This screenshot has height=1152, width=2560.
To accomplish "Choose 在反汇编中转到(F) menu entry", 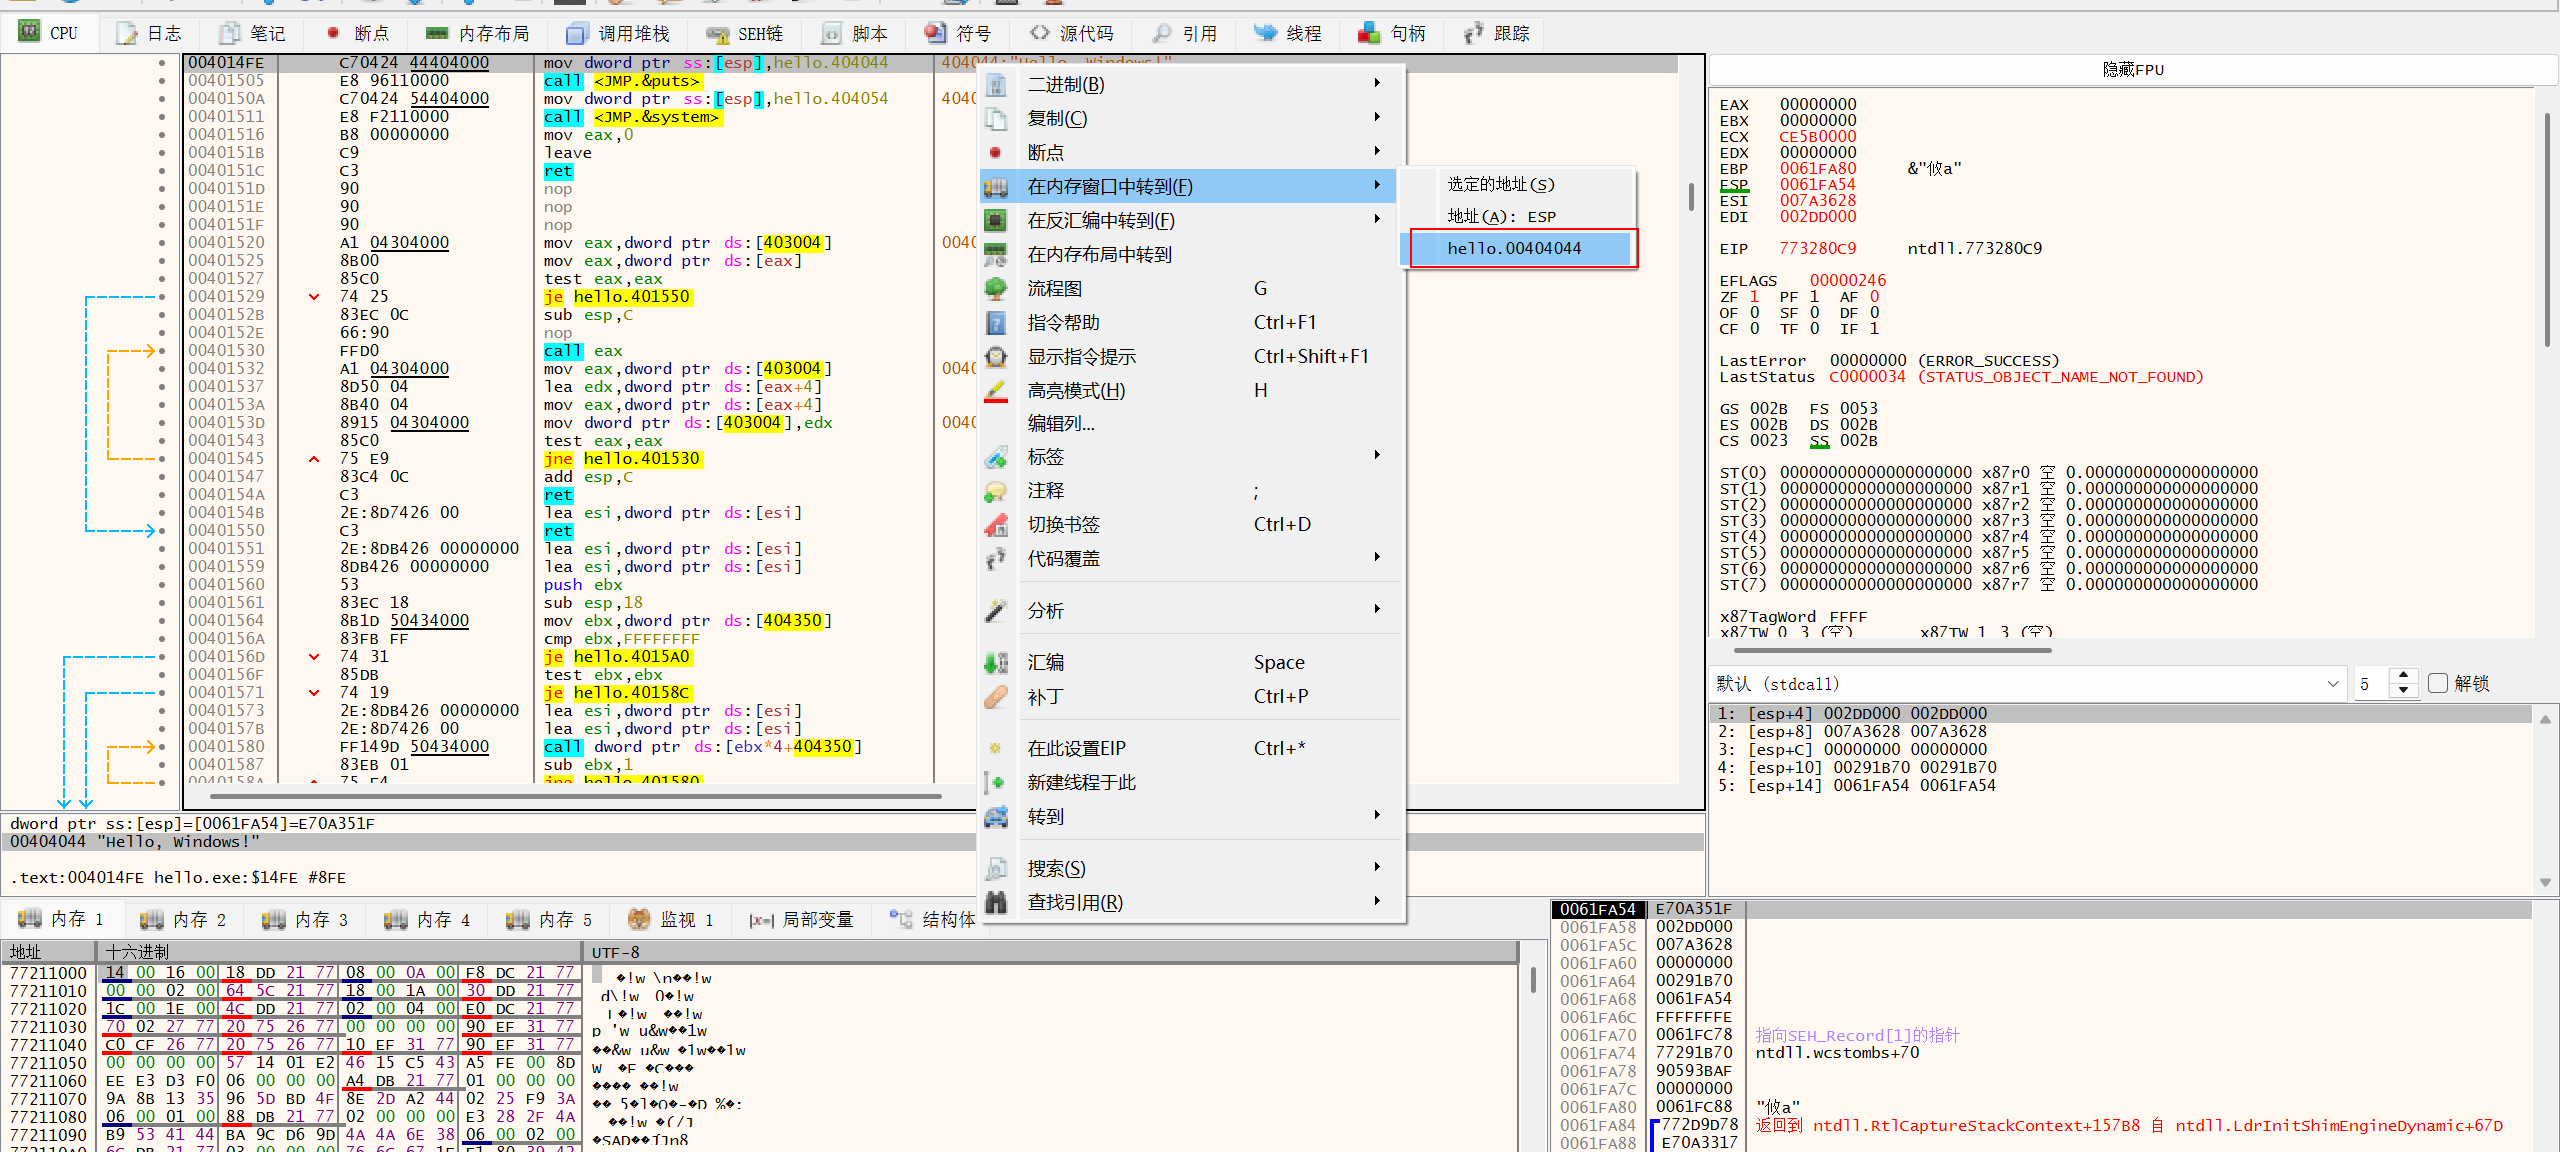I will (x=1189, y=220).
